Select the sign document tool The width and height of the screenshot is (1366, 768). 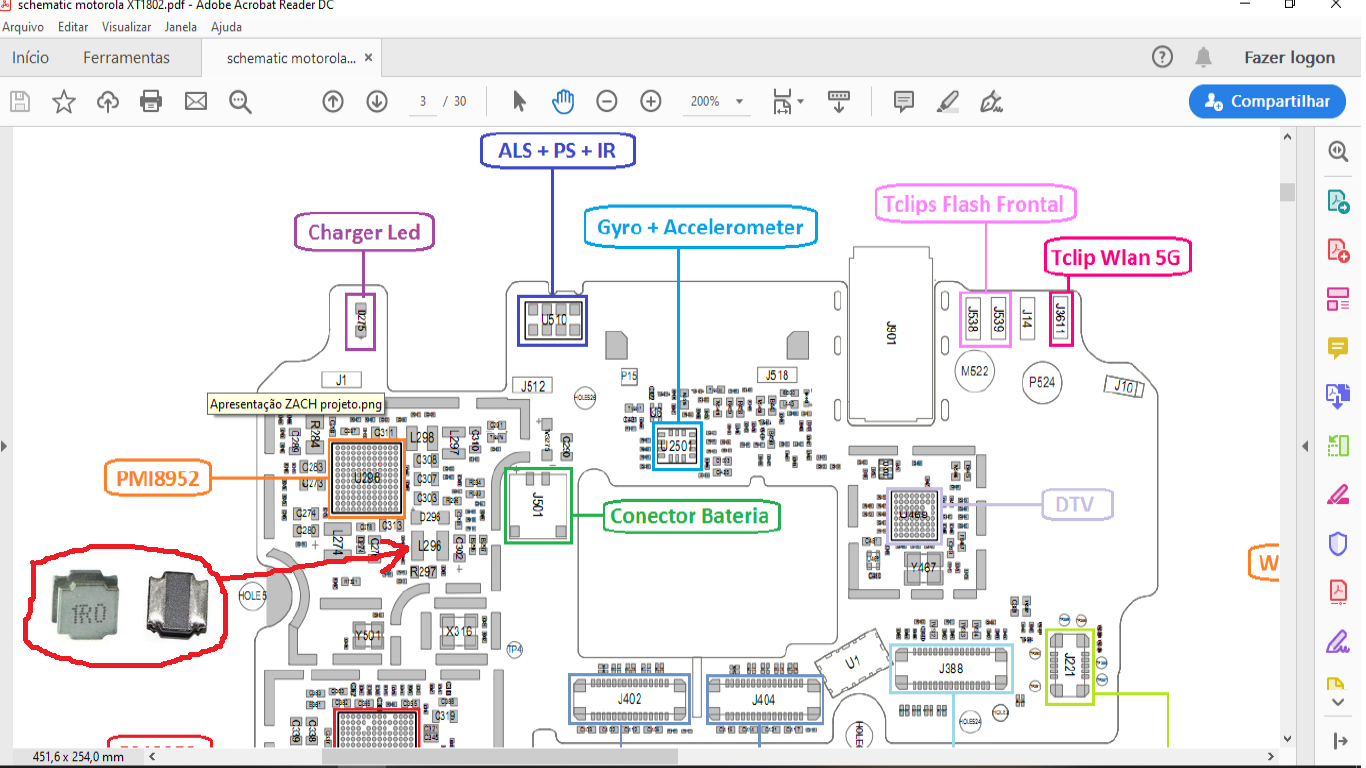(992, 101)
